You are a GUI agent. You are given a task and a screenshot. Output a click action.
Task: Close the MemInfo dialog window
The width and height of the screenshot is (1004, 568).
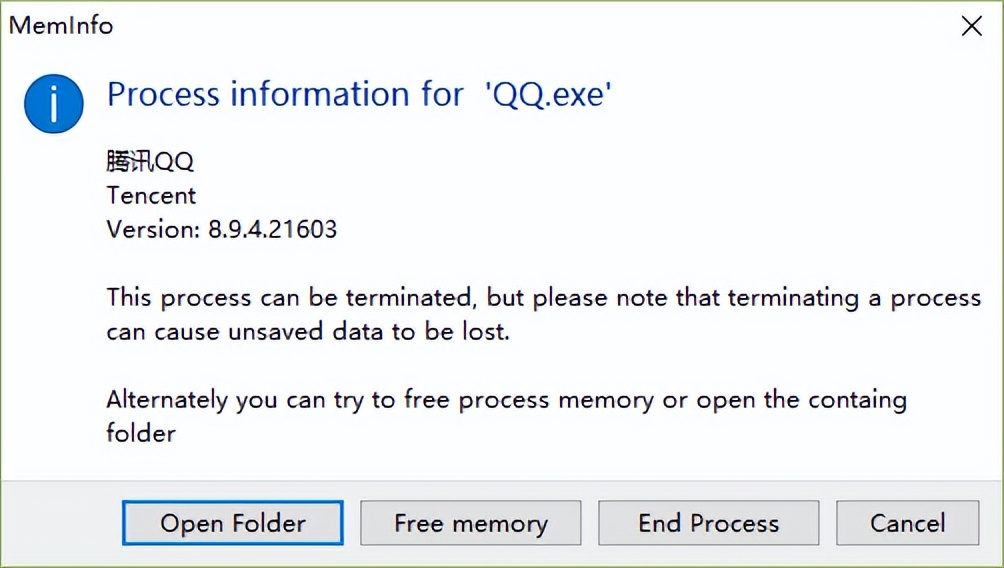(x=971, y=26)
